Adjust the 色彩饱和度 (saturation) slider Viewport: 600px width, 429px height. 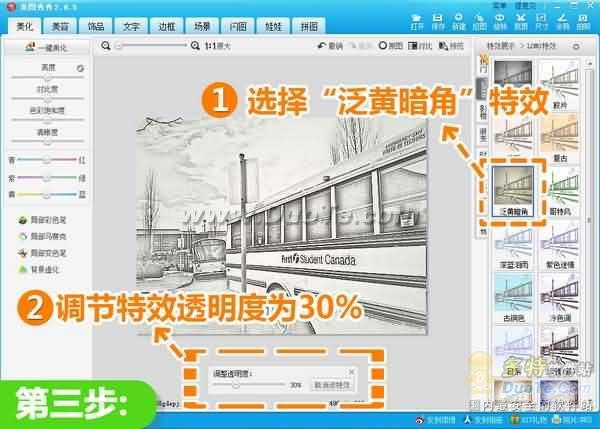click(48, 120)
